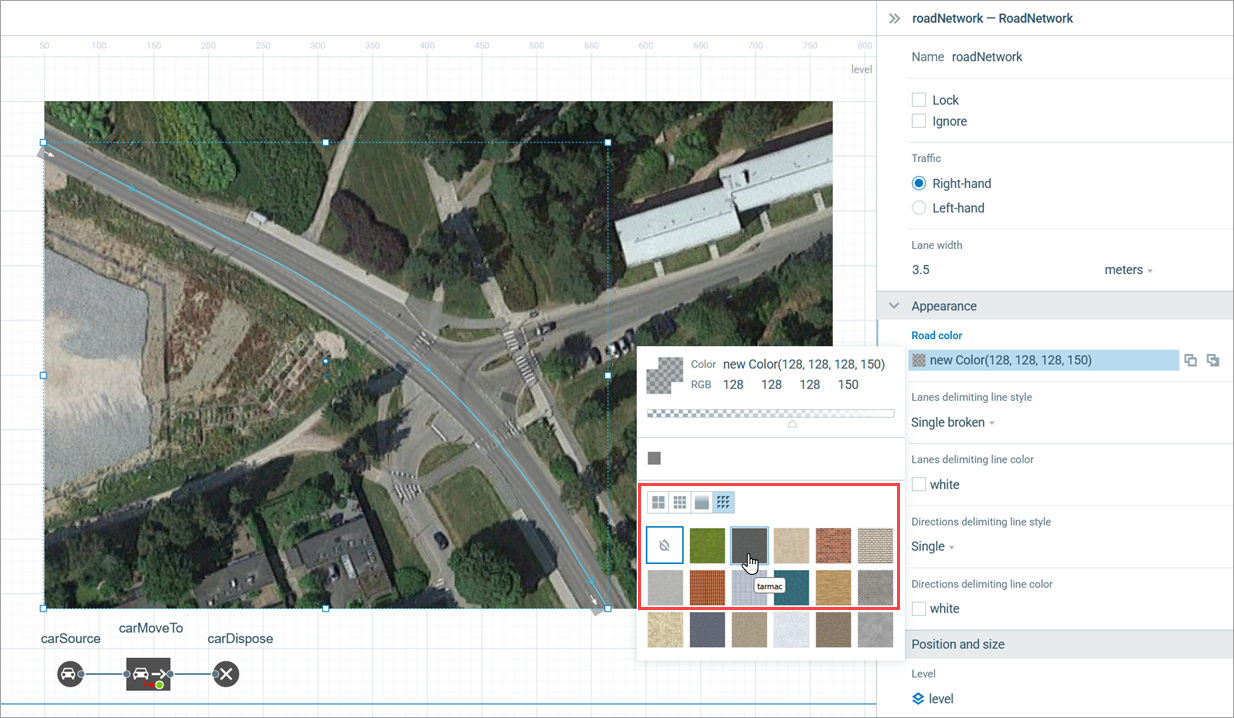
Task: Click the first copy icon beside Road color
Action: (x=1190, y=360)
